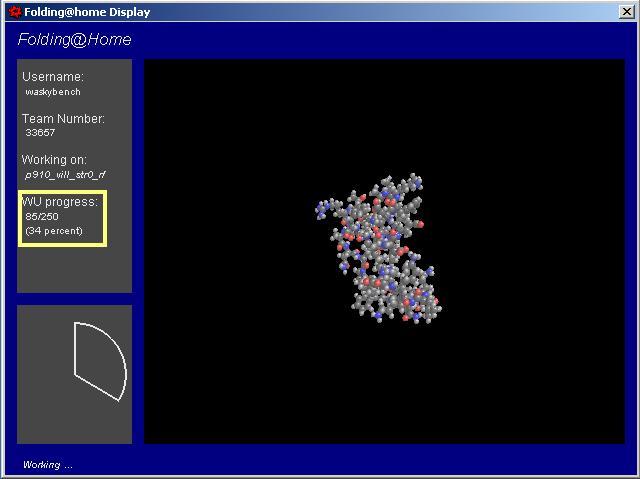Click the protein molecule 3D model

coord(378,248)
